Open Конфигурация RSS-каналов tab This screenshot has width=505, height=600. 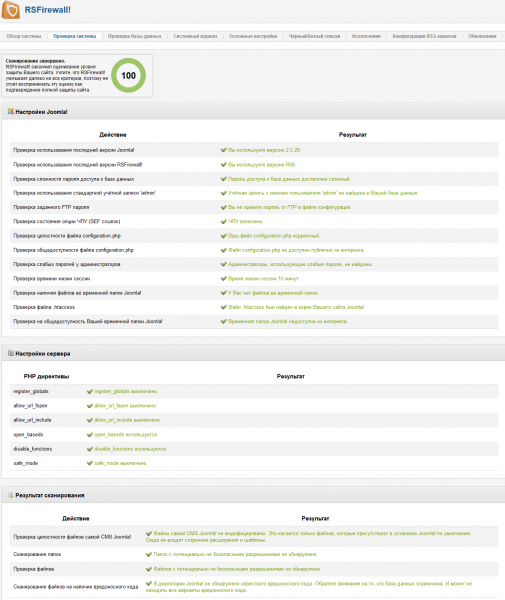pos(424,36)
